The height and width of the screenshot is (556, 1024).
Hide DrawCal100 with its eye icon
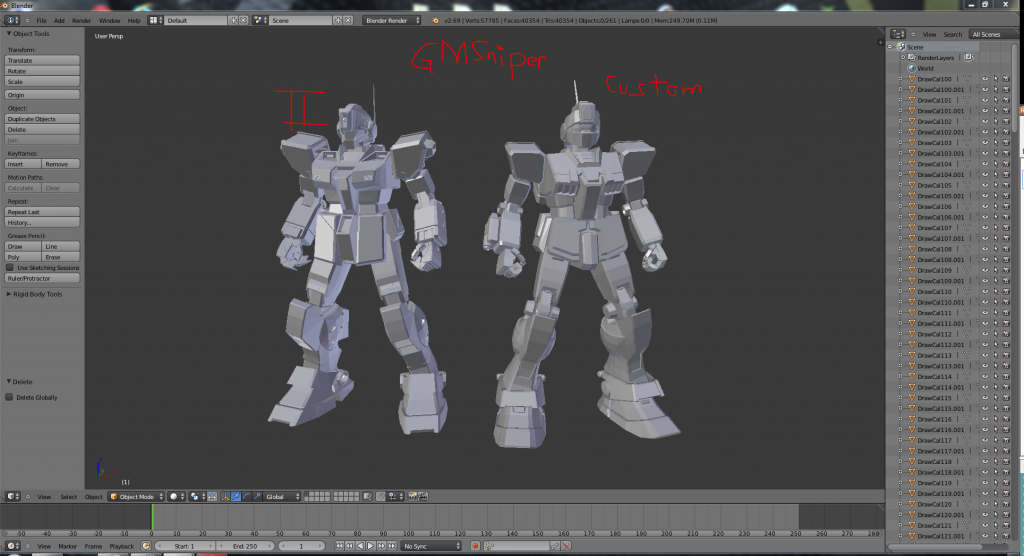pos(985,79)
